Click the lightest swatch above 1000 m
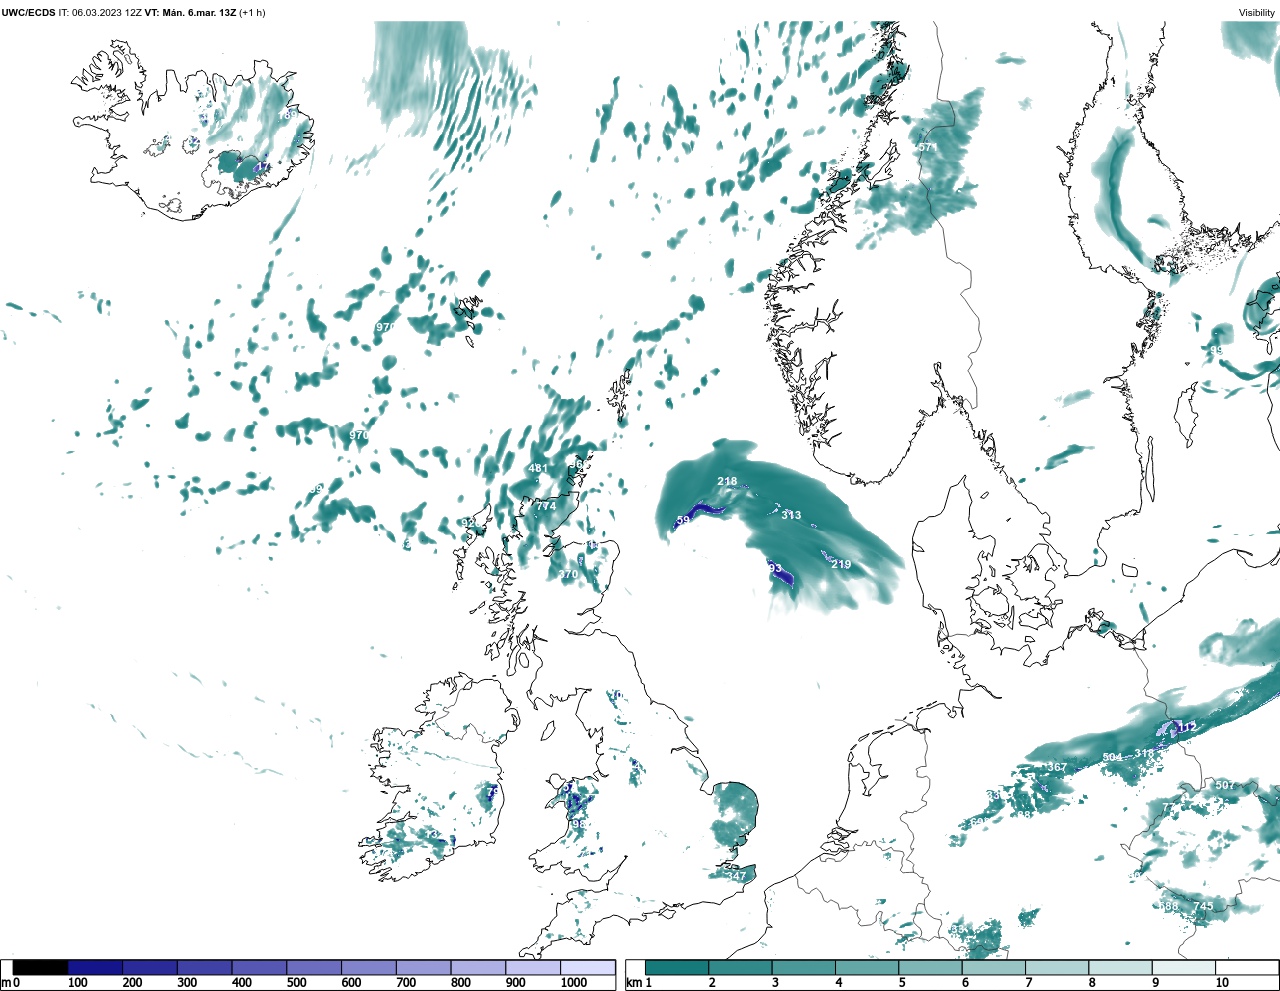Image resolution: width=1280 pixels, height=991 pixels. (587, 967)
